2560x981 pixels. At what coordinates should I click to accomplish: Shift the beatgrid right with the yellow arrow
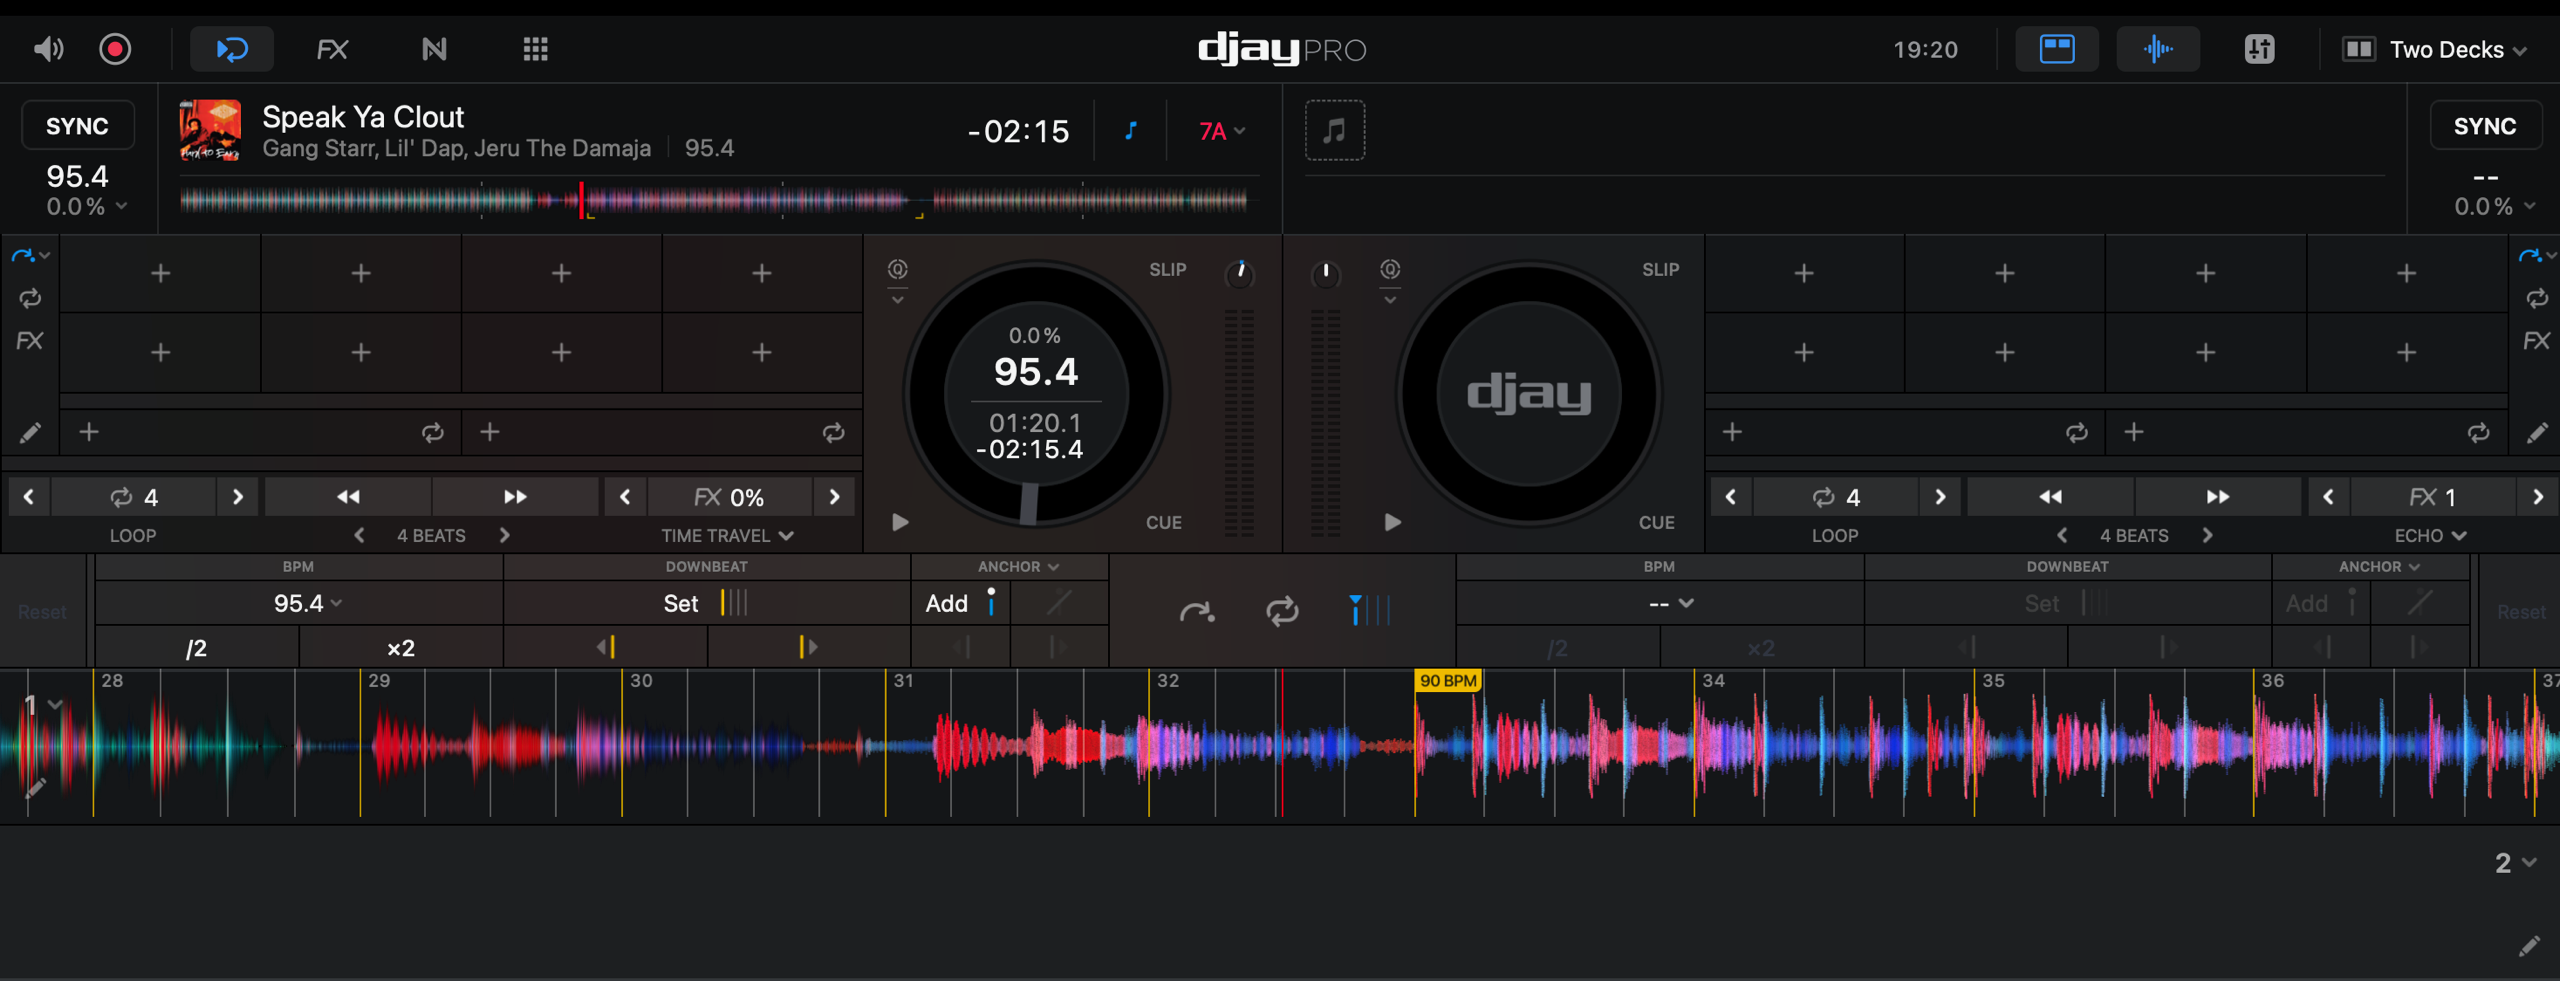tap(808, 648)
